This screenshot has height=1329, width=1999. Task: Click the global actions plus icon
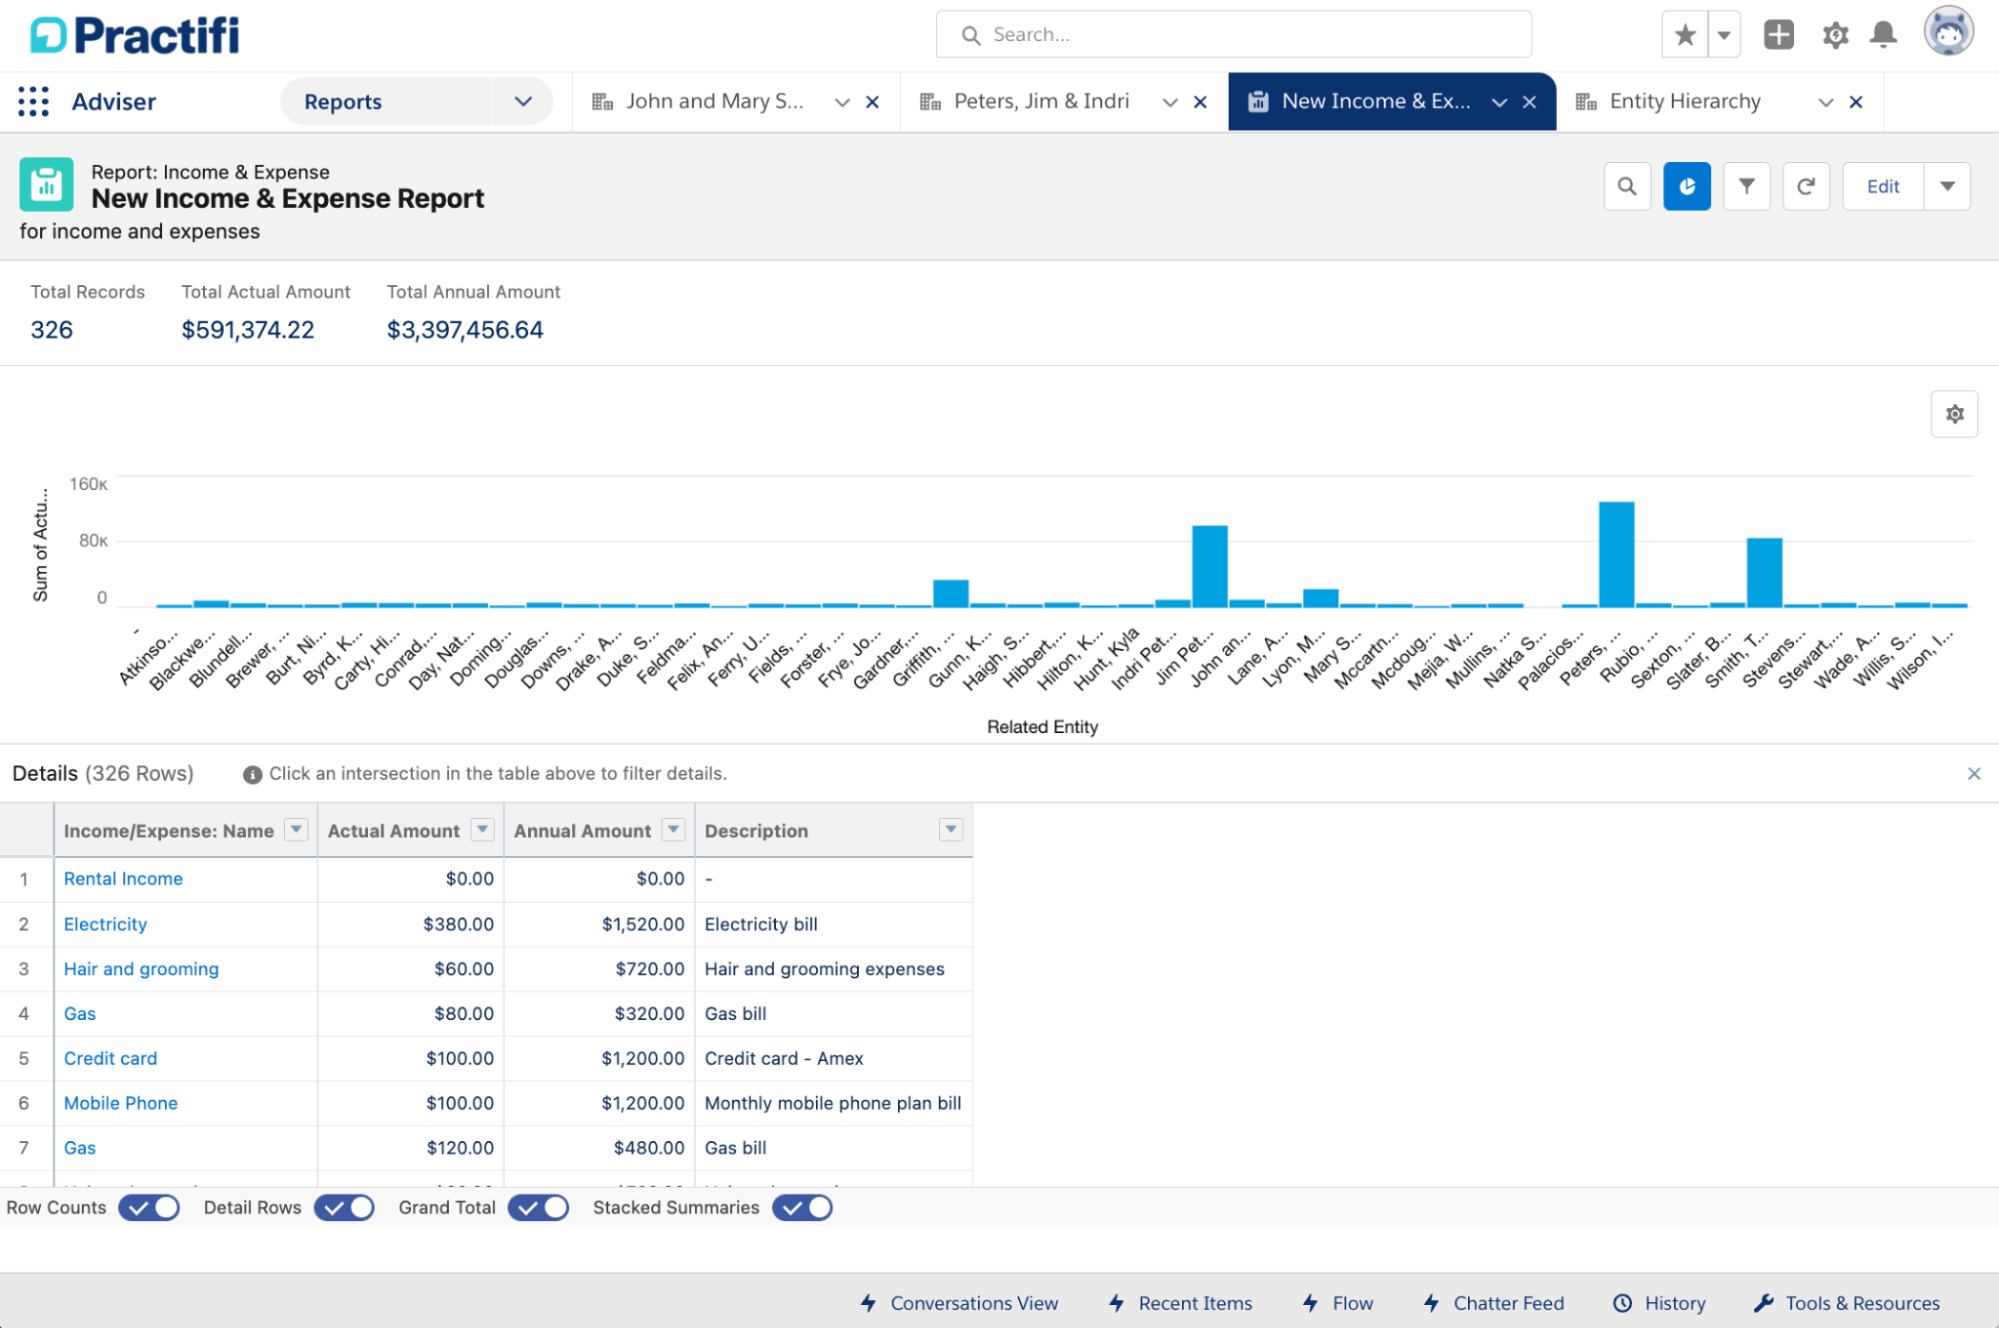[1778, 35]
